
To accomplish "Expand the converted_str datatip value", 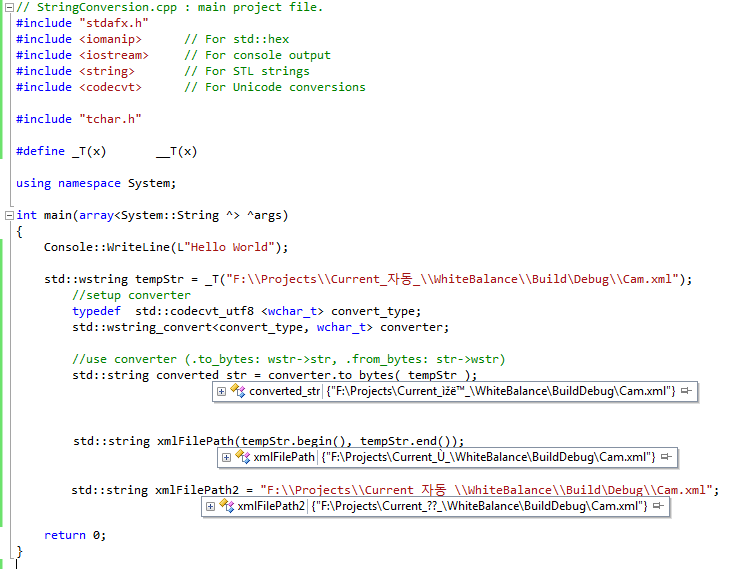I will pos(221,391).
